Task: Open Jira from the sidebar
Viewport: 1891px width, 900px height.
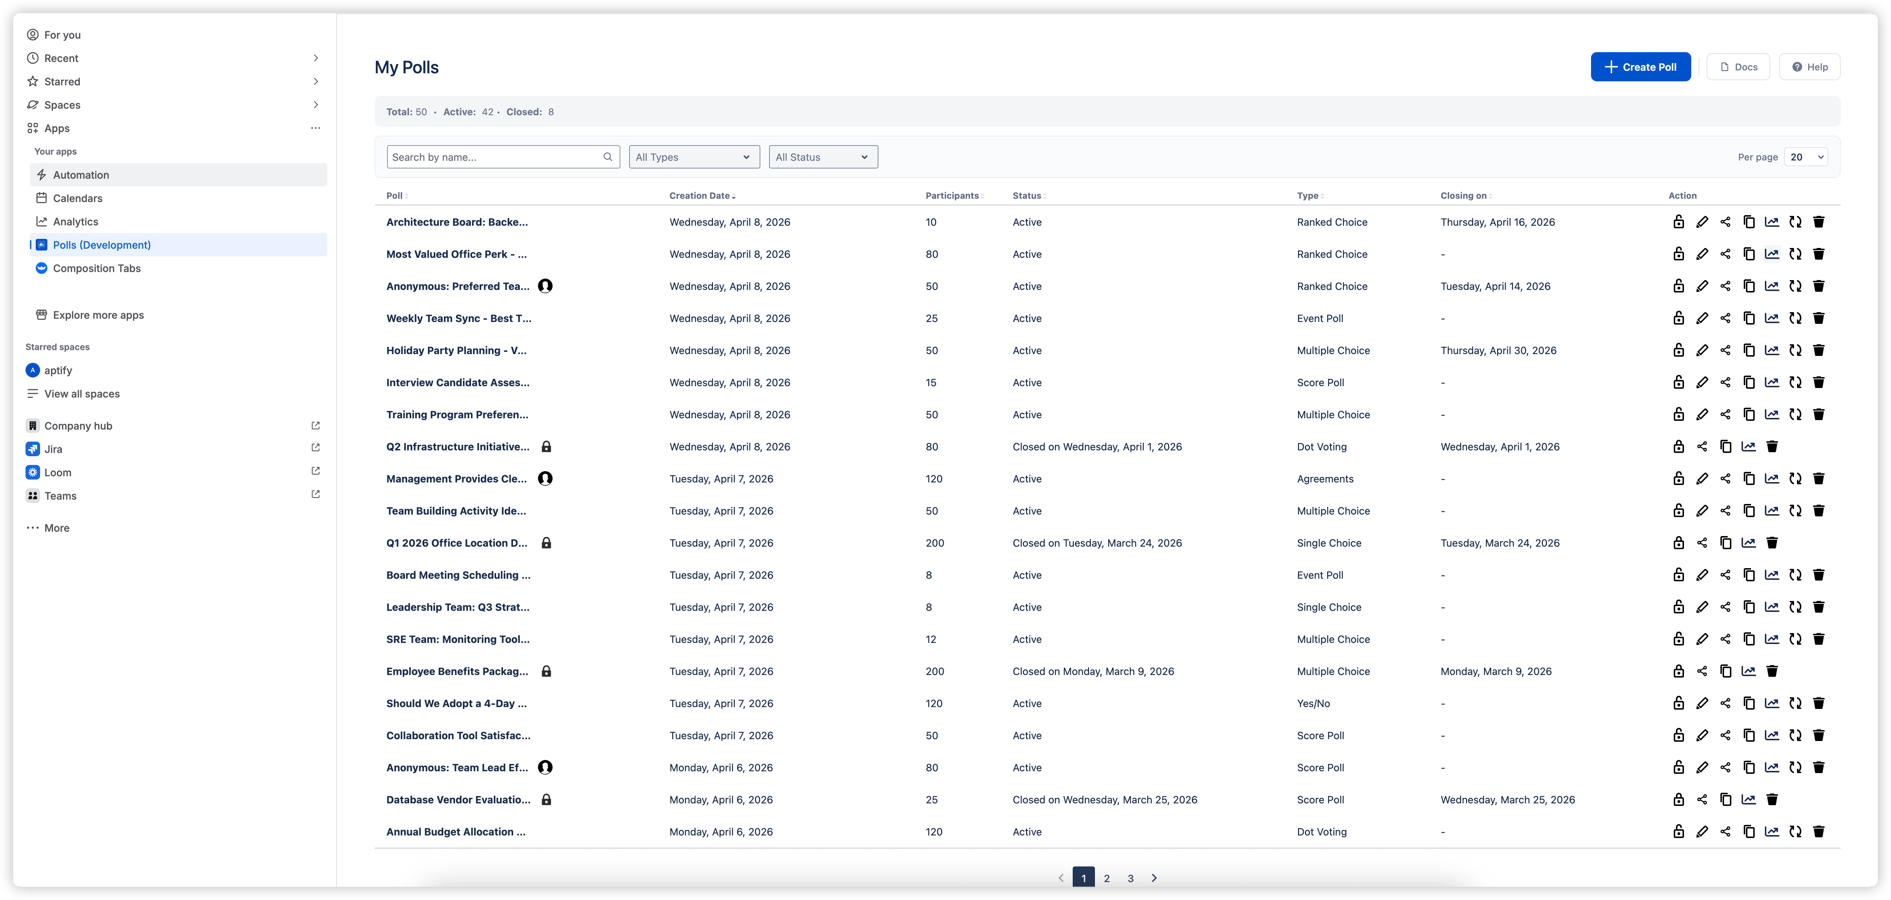Action: tap(54, 449)
